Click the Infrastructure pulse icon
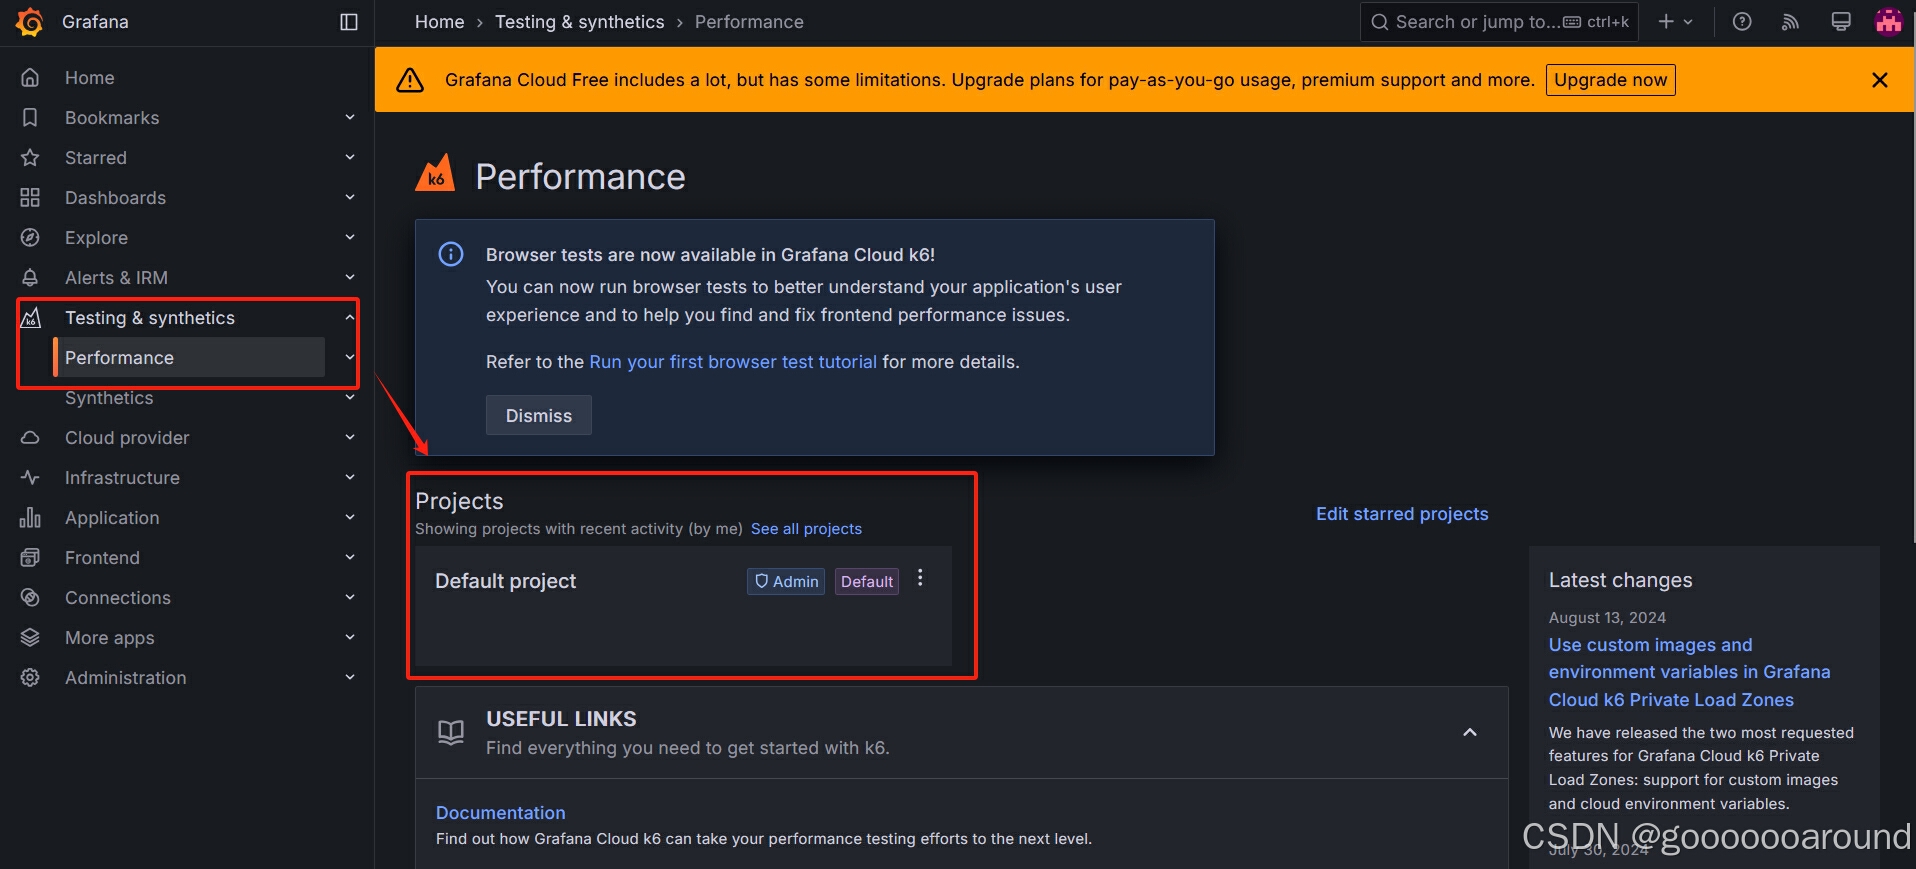The height and width of the screenshot is (869, 1916). [x=30, y=477]
